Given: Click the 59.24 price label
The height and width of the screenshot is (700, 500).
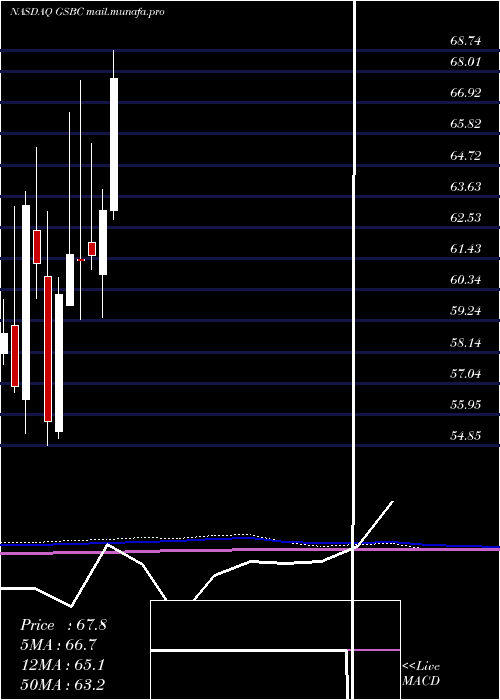Looking at the screenshot, I should coord(466,311).
